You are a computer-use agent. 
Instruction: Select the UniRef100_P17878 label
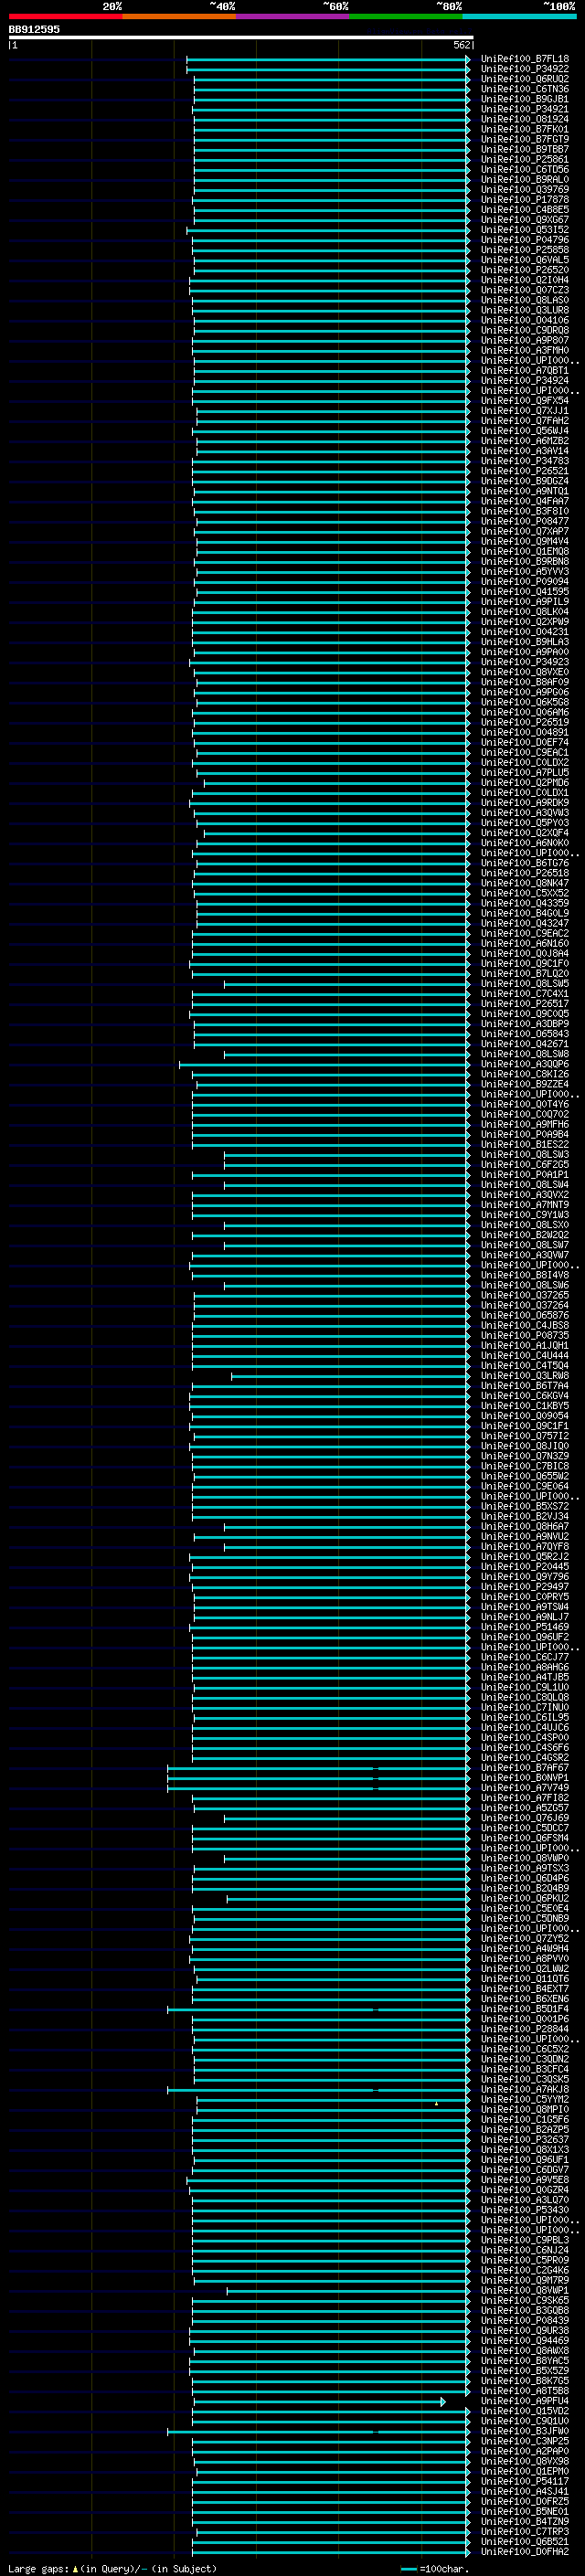pos(525,199)
